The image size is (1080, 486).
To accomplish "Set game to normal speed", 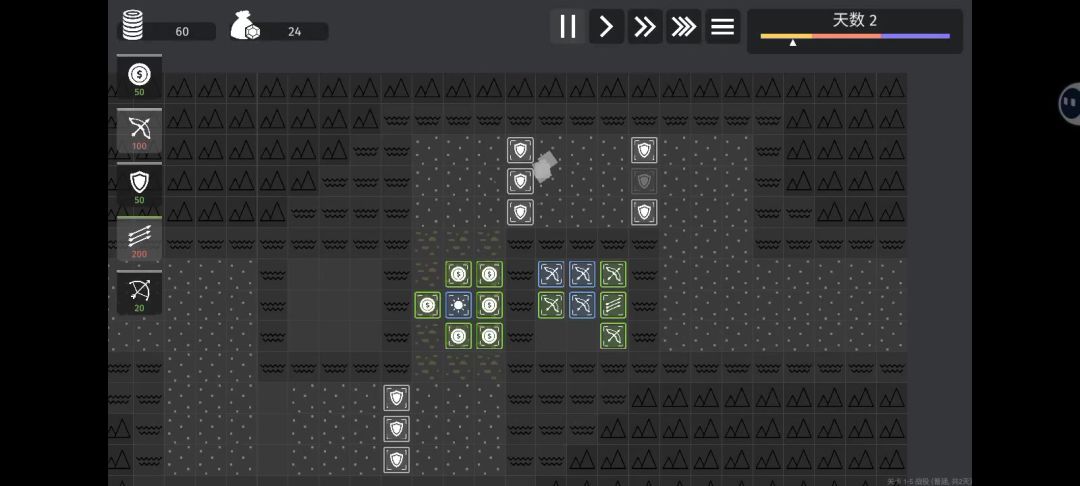I will coord(606,27).
